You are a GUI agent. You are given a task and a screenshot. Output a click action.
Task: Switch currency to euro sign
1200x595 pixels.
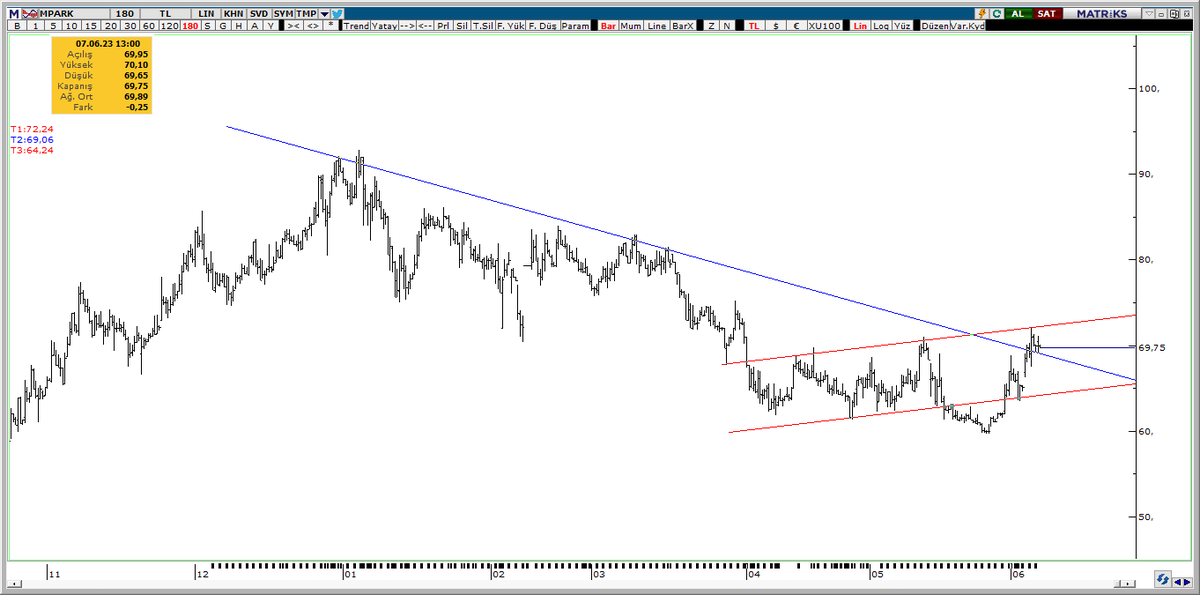pyautogui.click(x=797, y=26)
